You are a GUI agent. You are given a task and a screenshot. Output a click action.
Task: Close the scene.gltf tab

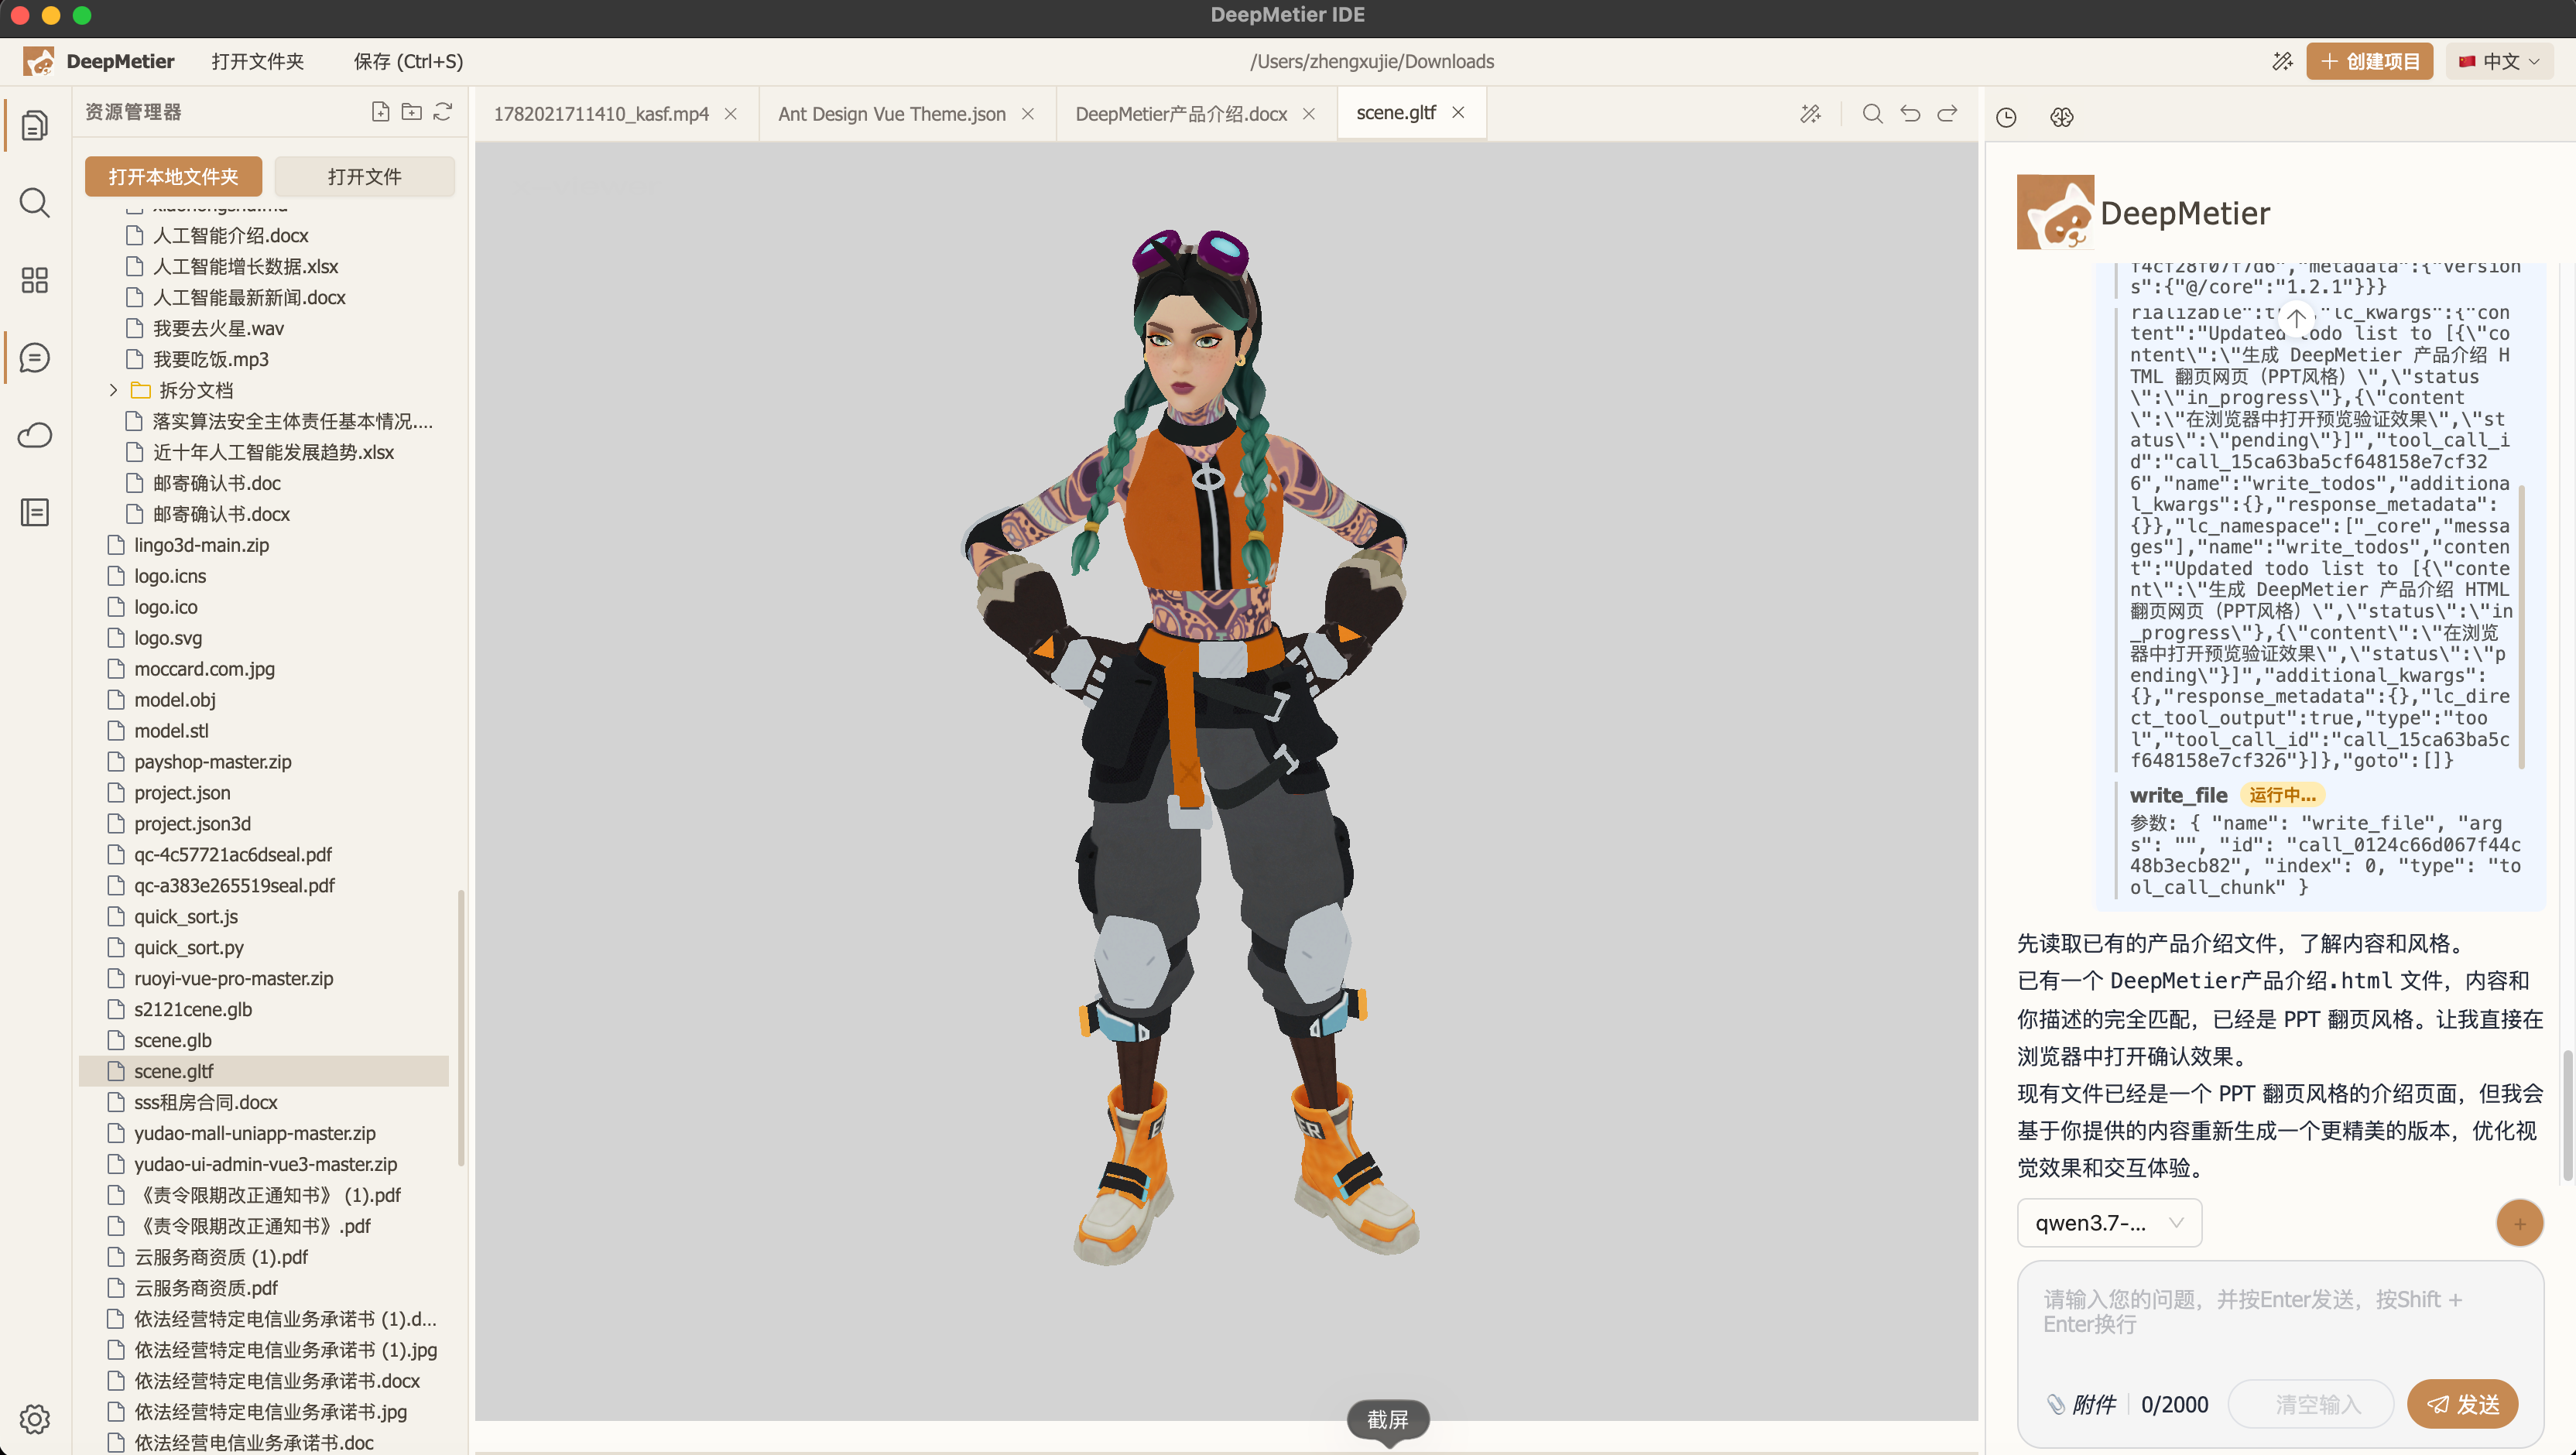[1458, 113]
